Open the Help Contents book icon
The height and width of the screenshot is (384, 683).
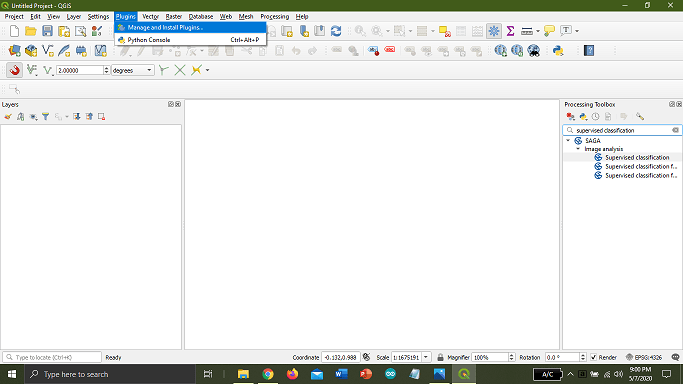point(589,51)
